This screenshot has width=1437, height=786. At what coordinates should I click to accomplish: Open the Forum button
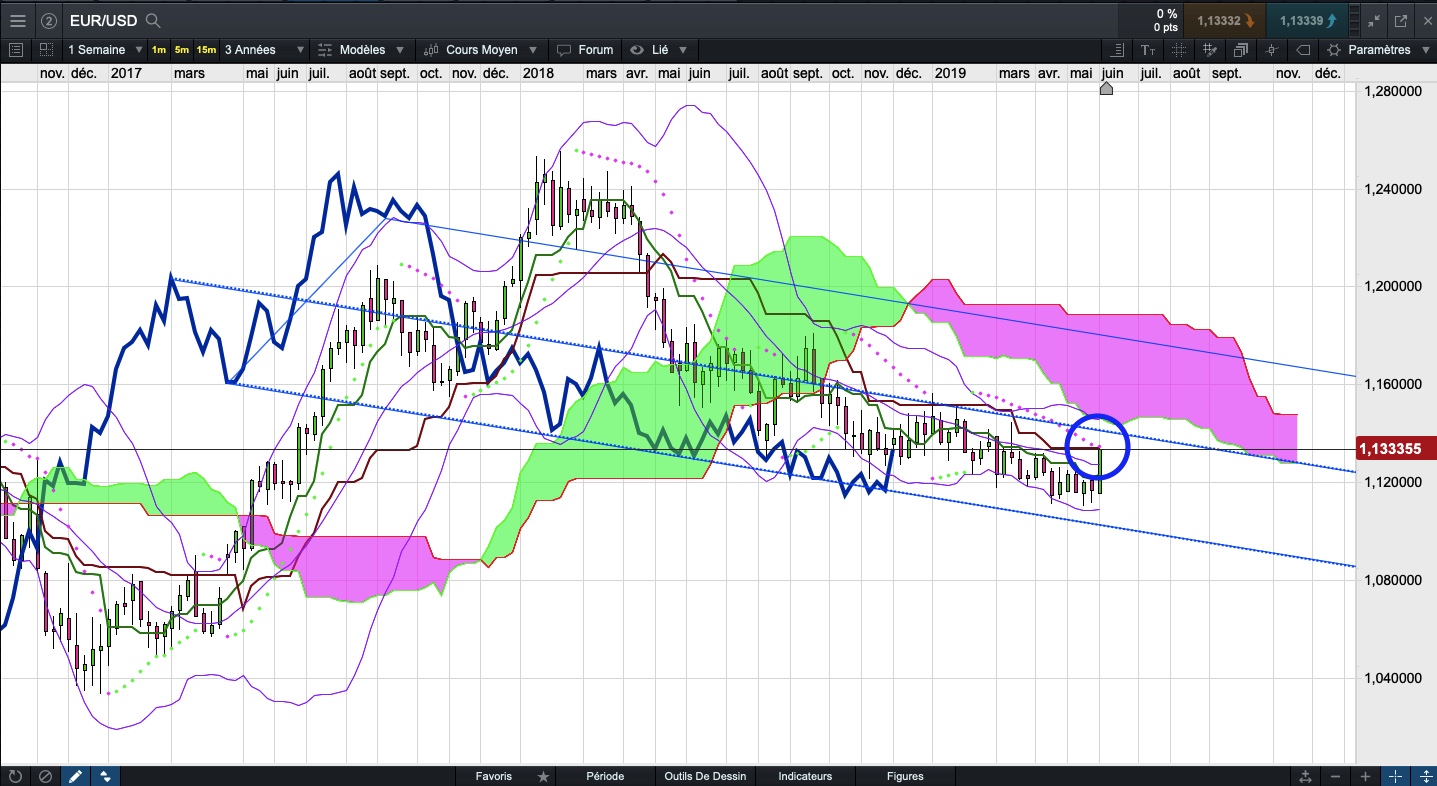point(585,50)
